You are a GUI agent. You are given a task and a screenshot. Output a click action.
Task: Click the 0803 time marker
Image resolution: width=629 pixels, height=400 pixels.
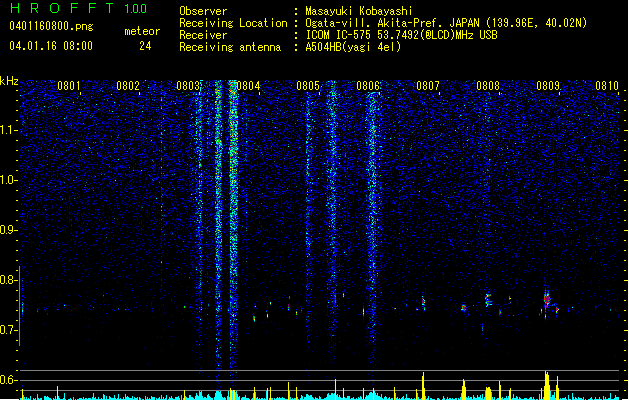188,86
